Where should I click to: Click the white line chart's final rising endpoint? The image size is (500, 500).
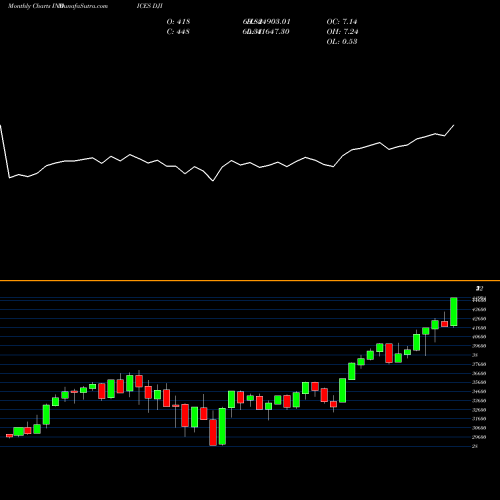coord(454,125)
